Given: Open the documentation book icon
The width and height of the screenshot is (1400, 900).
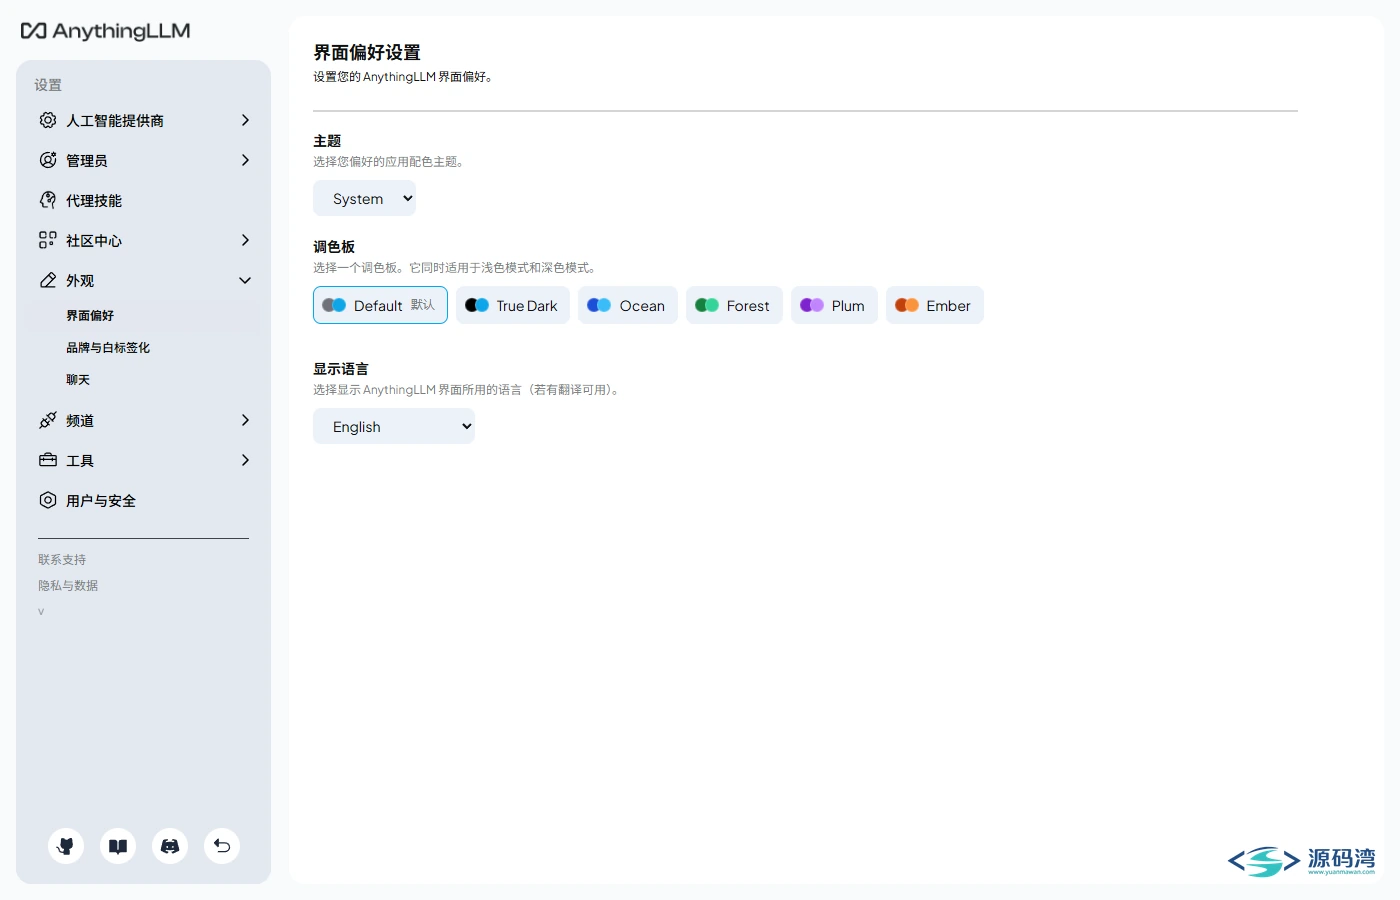Looking at the screenshot, I should [118, 846].
